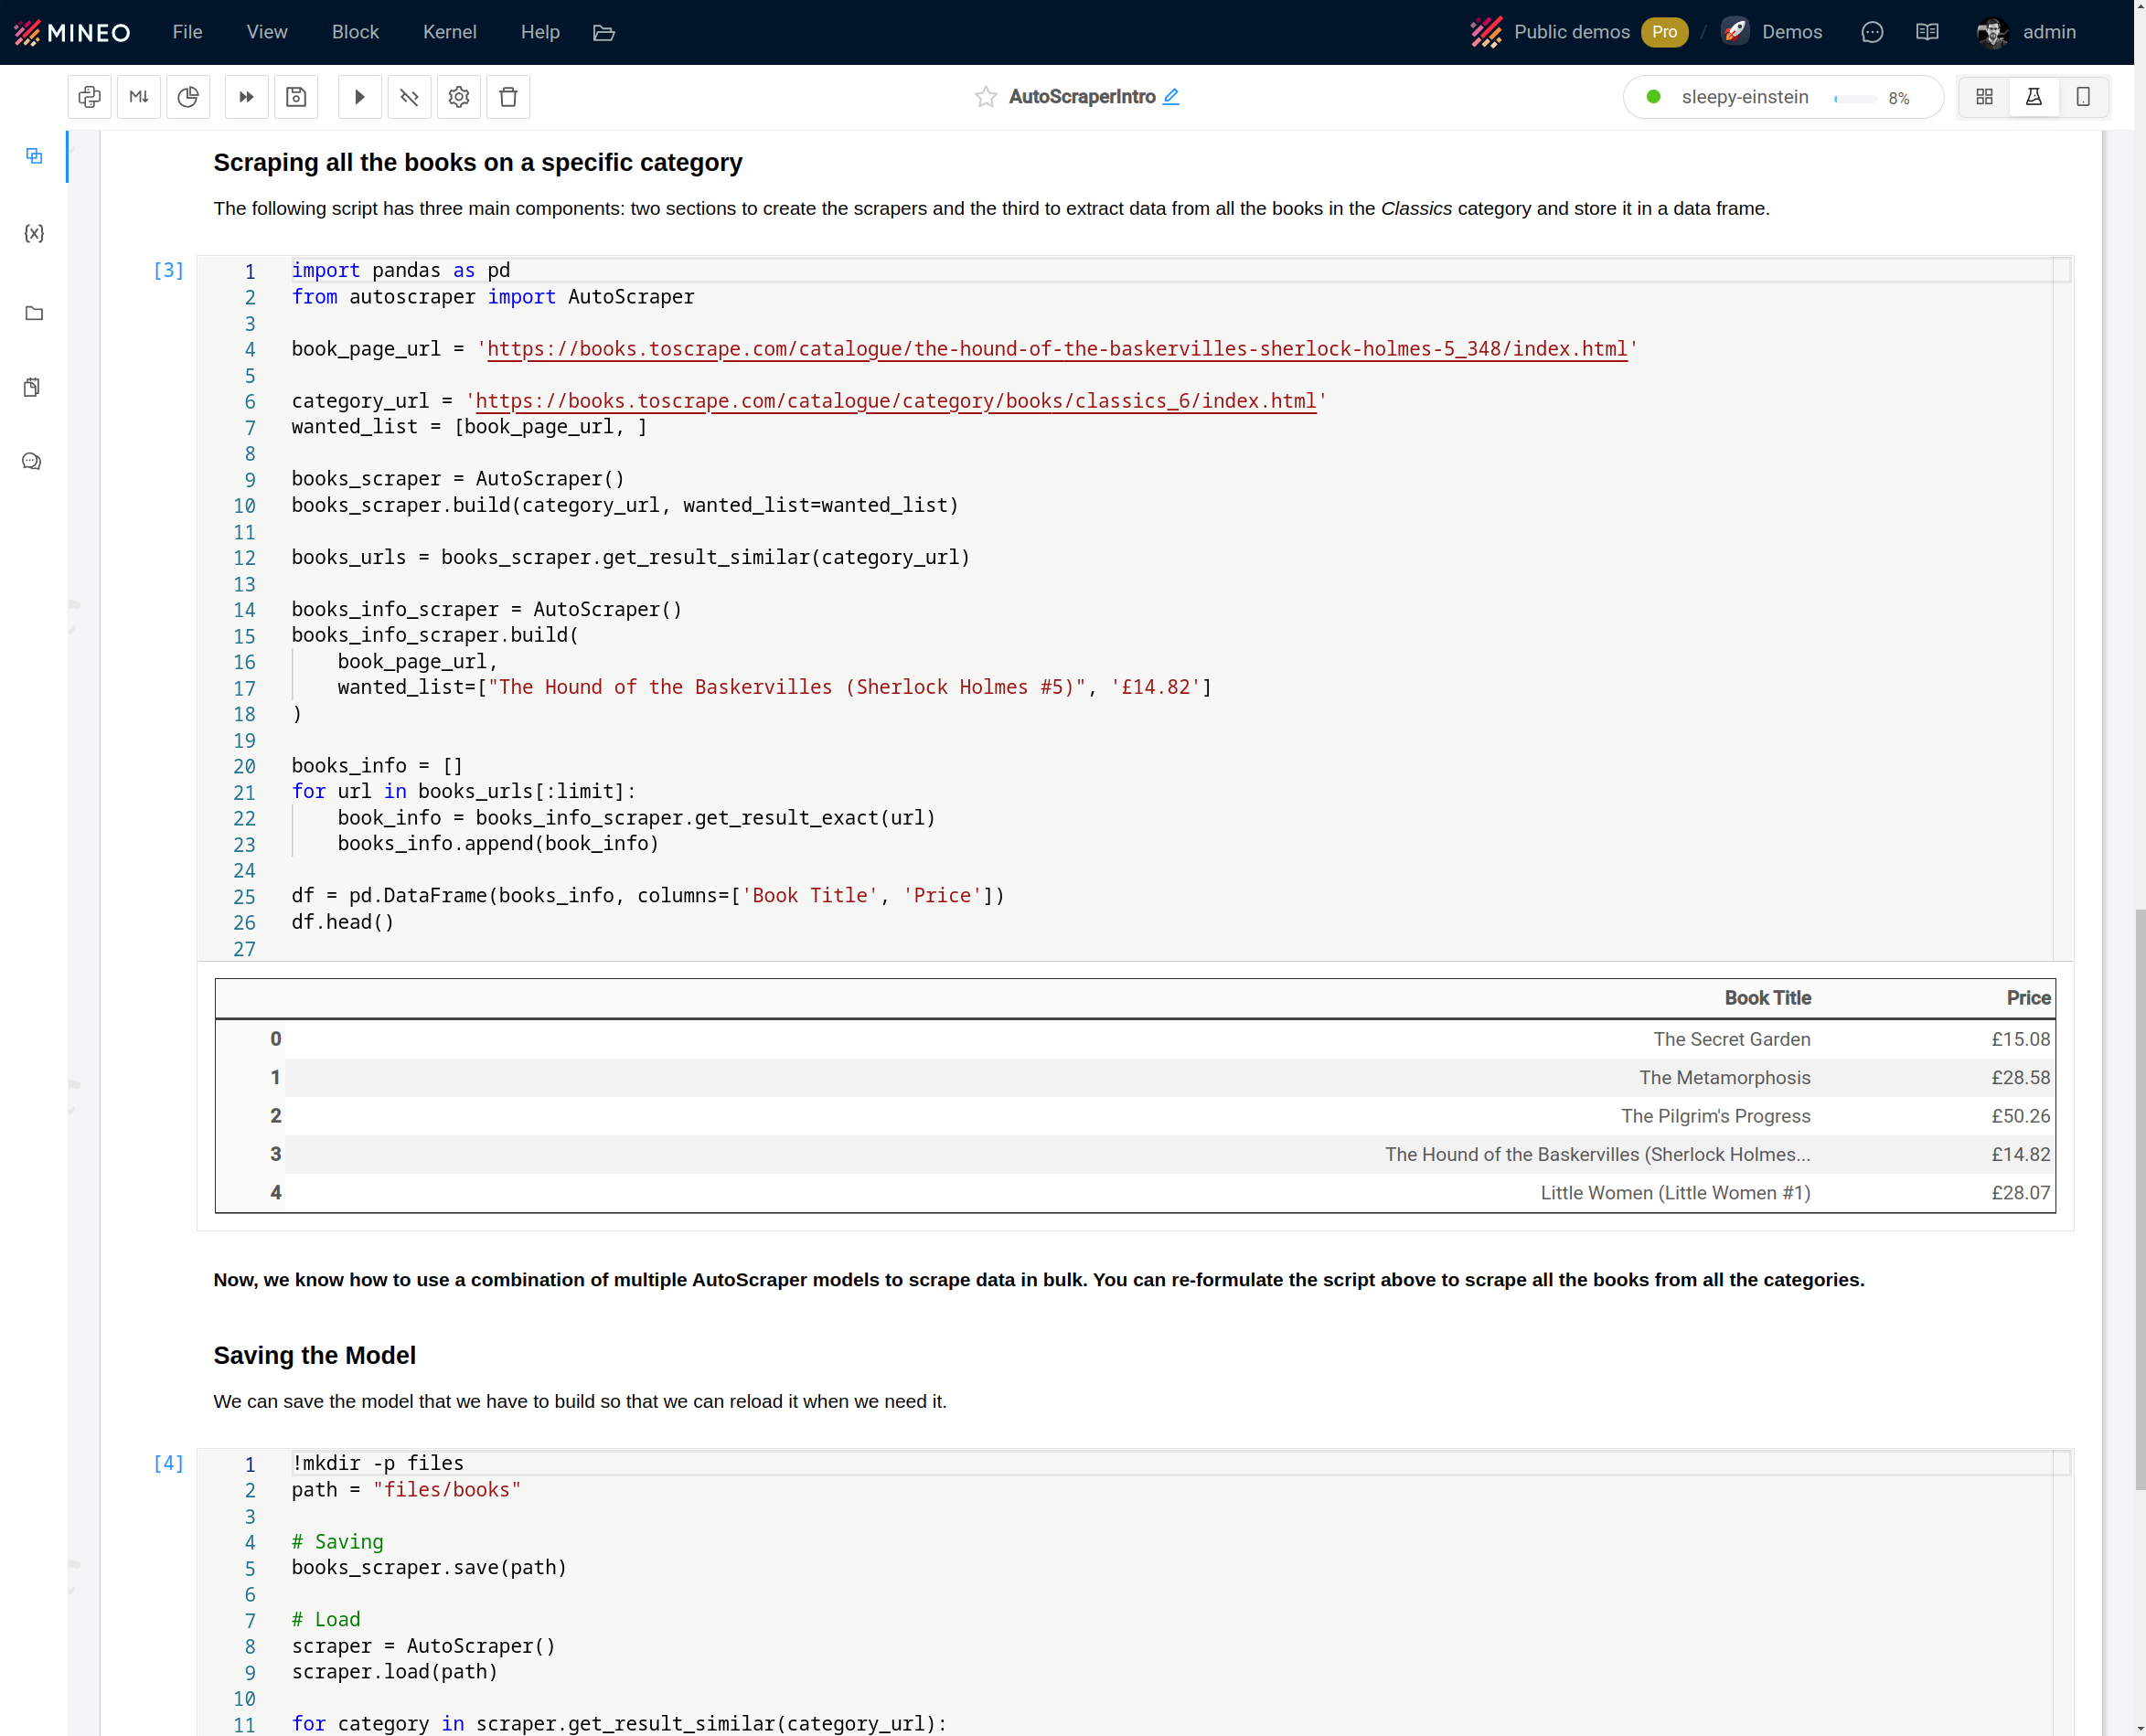Click the cell Little Women (Little Women #1)
This screenshot has height=1736, width=2146.
(x=1675, y=1193)
